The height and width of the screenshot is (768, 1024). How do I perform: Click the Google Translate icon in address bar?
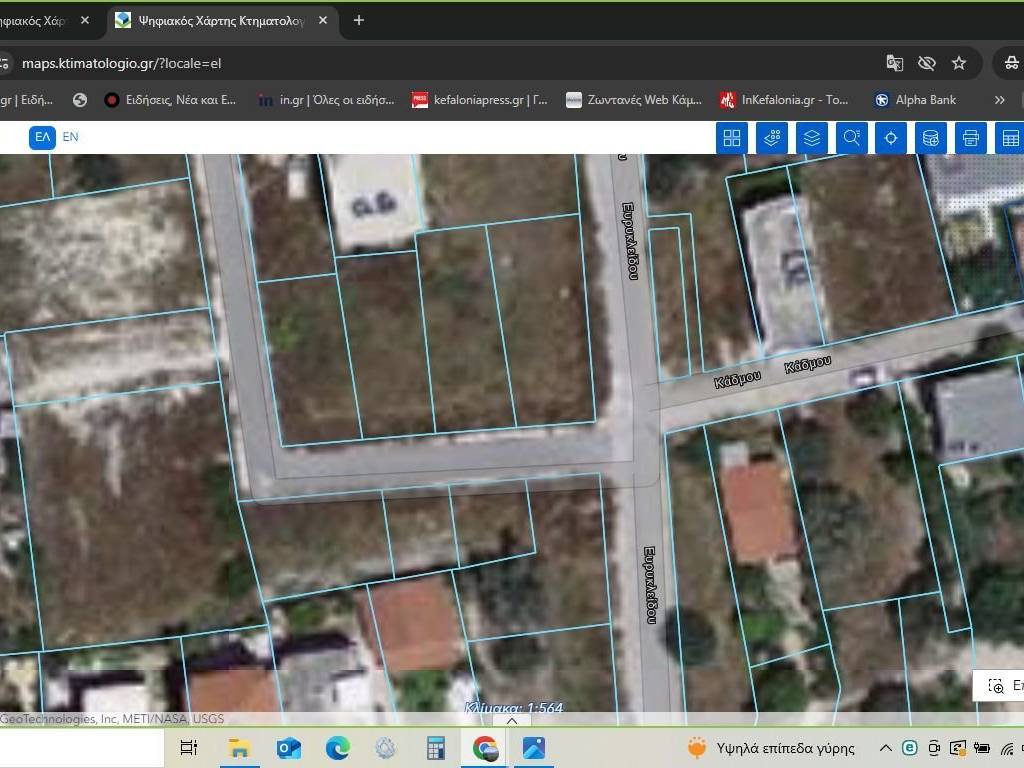[895, 63]
